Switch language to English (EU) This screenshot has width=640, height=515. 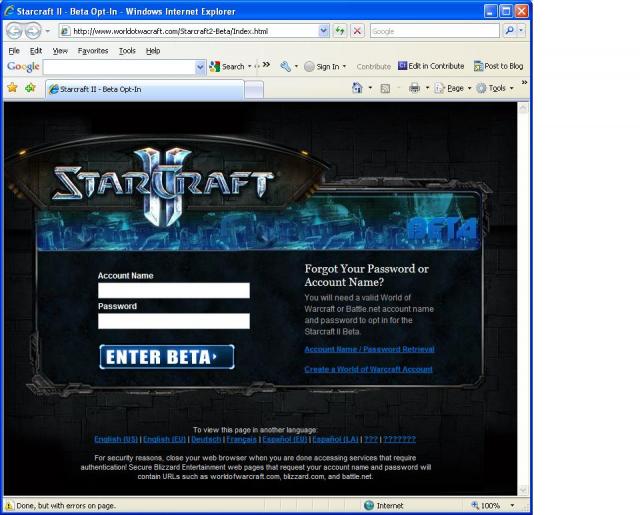tap(164, 440)
